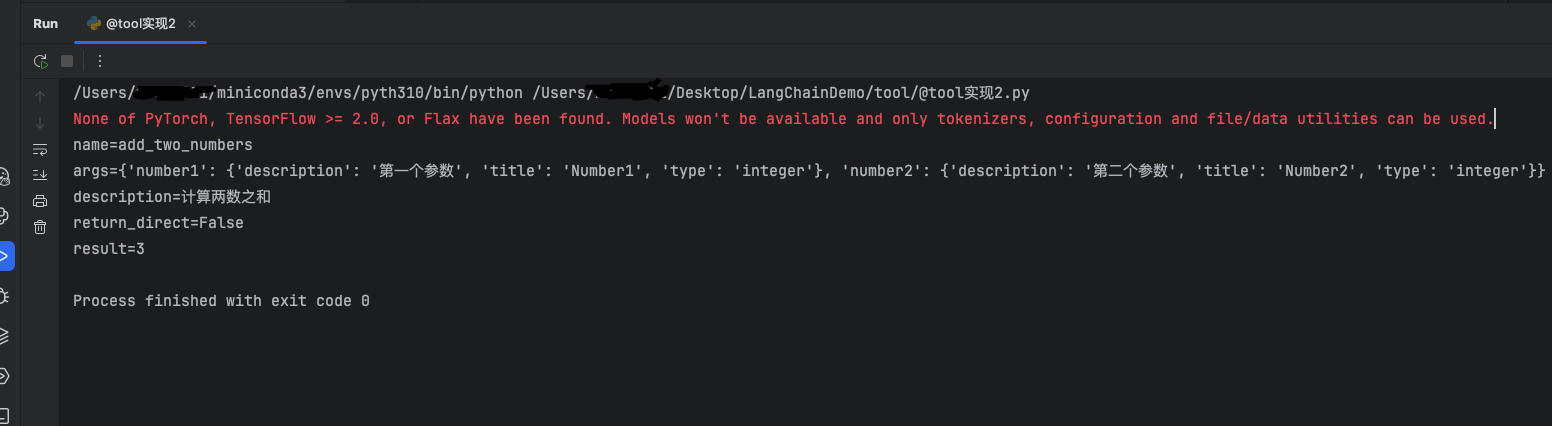Jump down the stack trace with down arrow
The height and width of the screenshot is (426, 1552).
[x=40, y=123]
